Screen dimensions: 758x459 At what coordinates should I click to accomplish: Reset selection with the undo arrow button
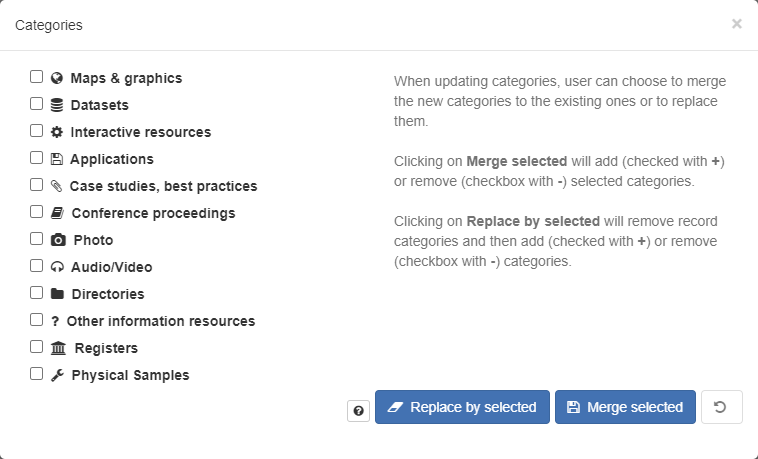721,407
